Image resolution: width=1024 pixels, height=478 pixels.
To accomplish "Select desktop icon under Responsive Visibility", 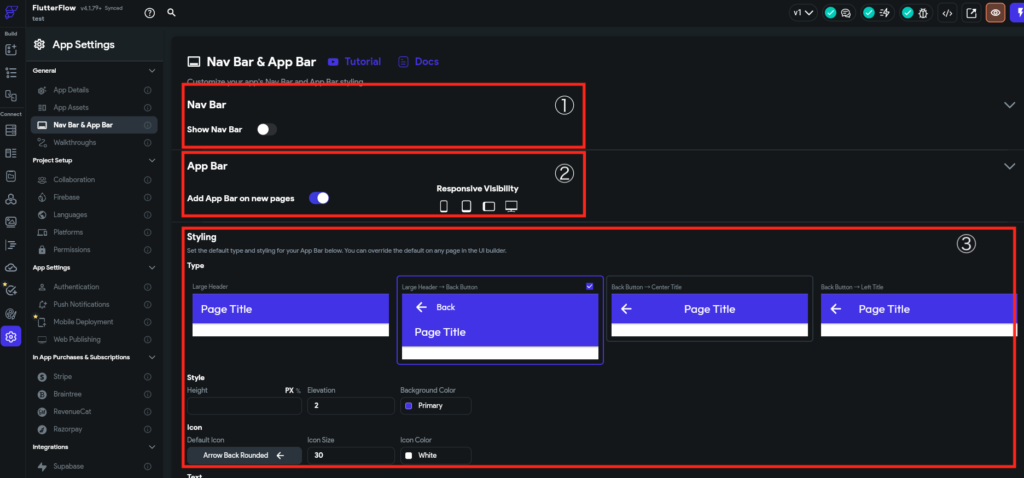I will (511, 206).
